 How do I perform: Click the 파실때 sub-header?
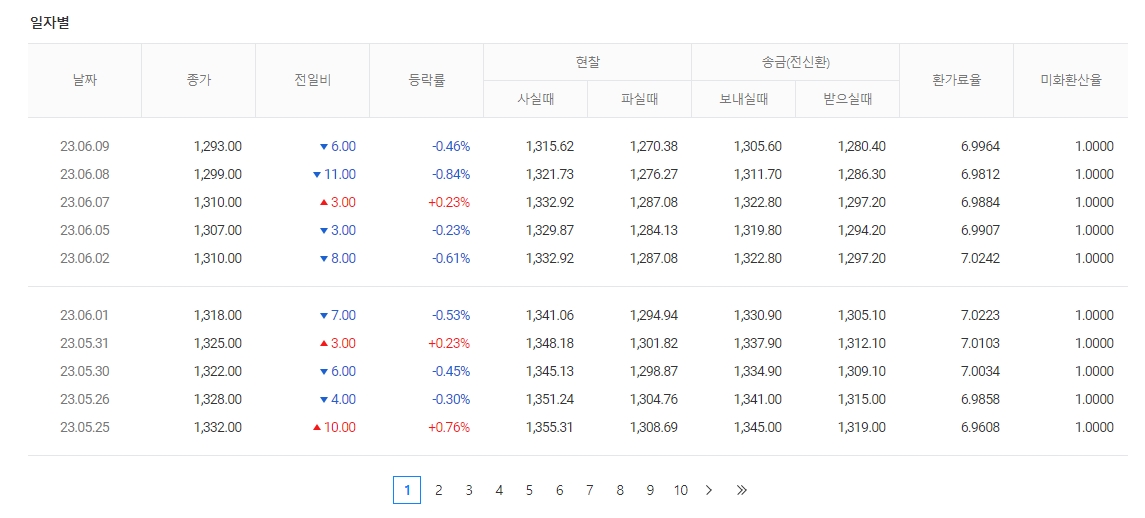tap(639, 99)
